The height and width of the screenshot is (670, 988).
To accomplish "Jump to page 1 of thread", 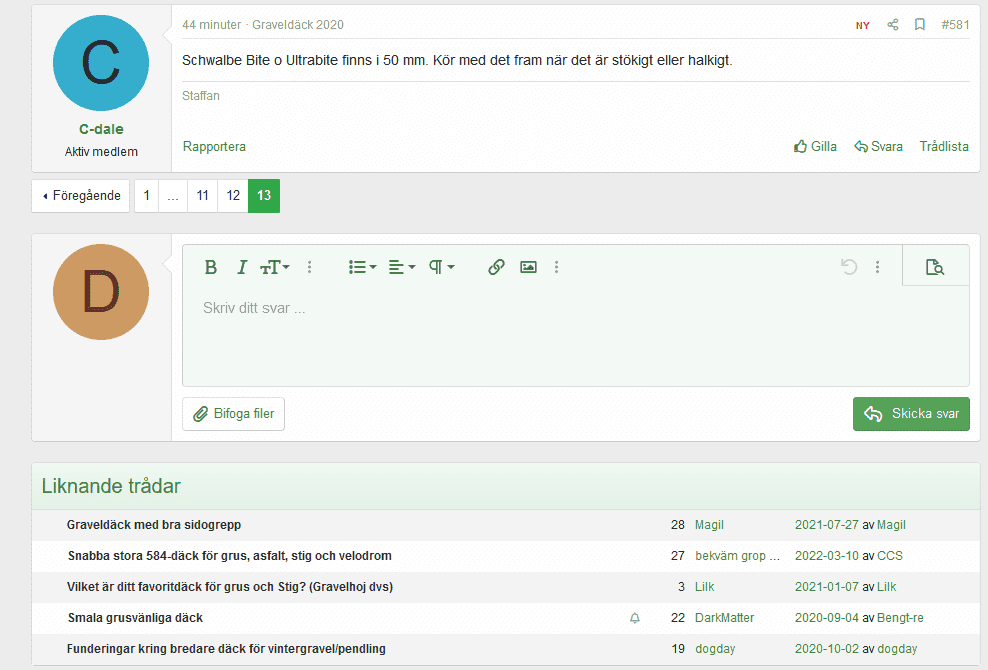I will click(x=147, y=196).
